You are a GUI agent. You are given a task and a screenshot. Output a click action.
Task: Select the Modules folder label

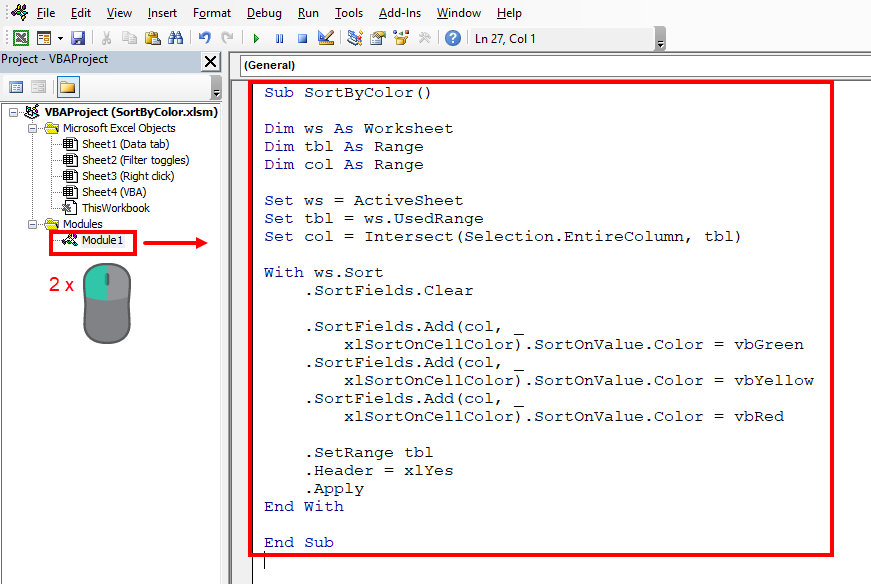pos(82,224)
